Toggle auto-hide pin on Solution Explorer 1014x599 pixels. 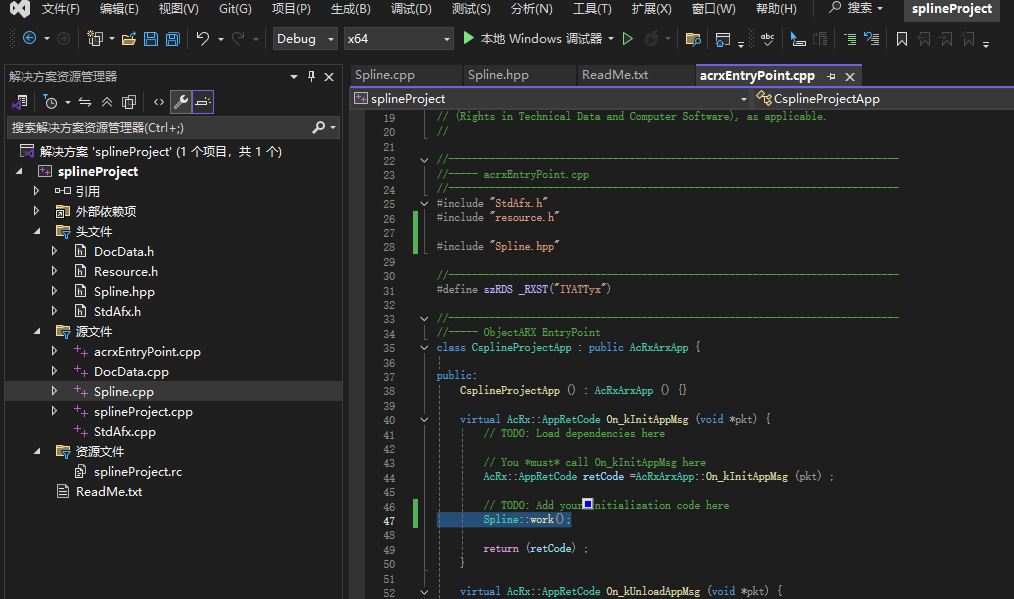311,76
